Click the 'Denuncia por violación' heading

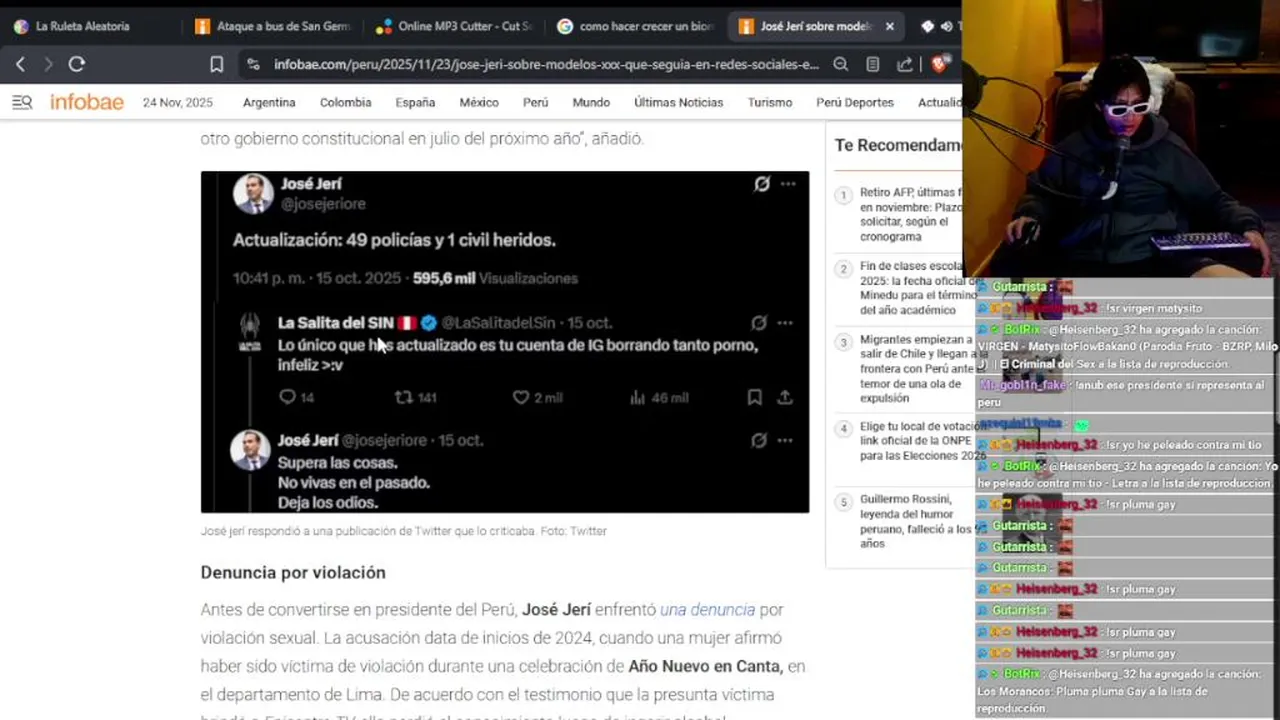coord(293,572)
